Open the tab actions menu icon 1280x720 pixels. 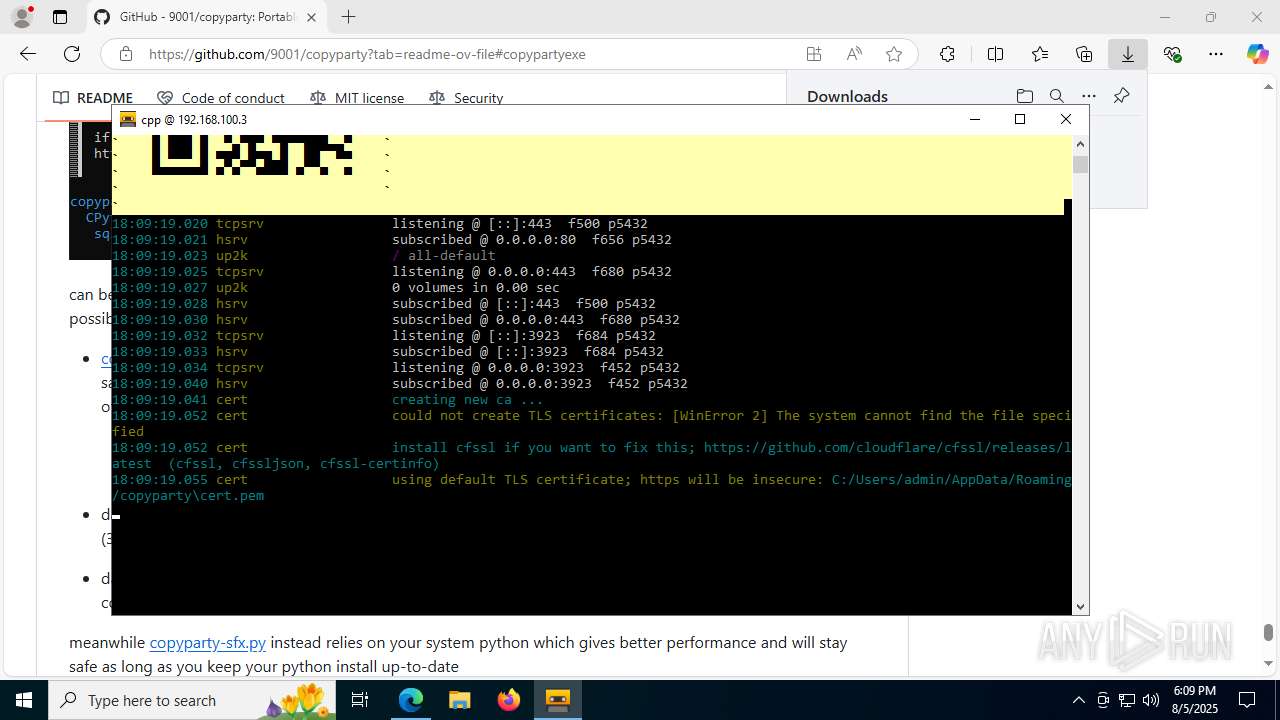click(60, 17)
